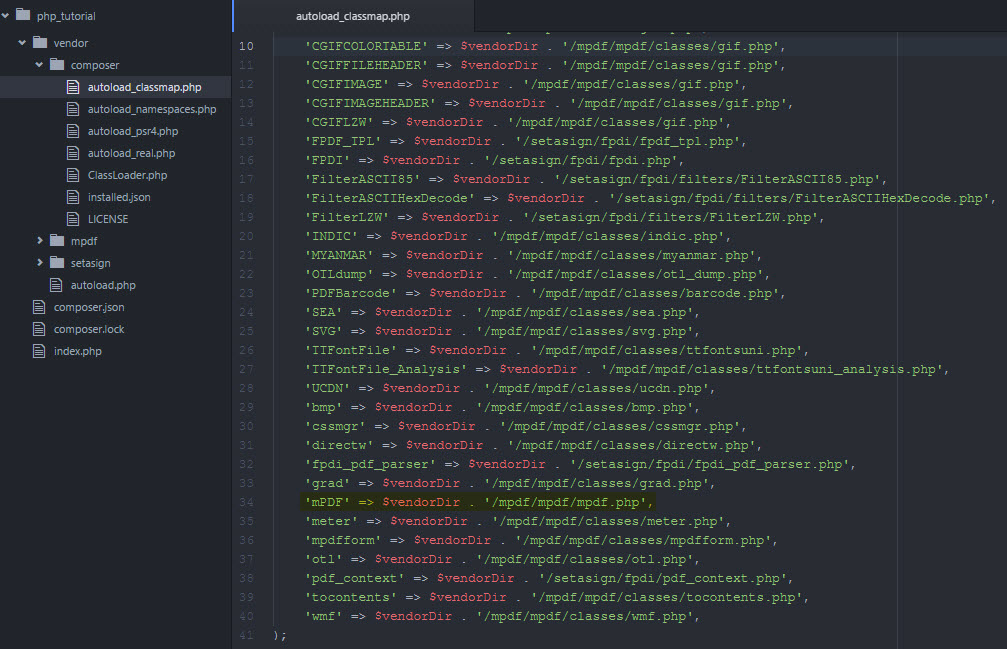Open ClassLoader.php from the tree
This screenshot has width=1007, height=649.
coord(127,175)
